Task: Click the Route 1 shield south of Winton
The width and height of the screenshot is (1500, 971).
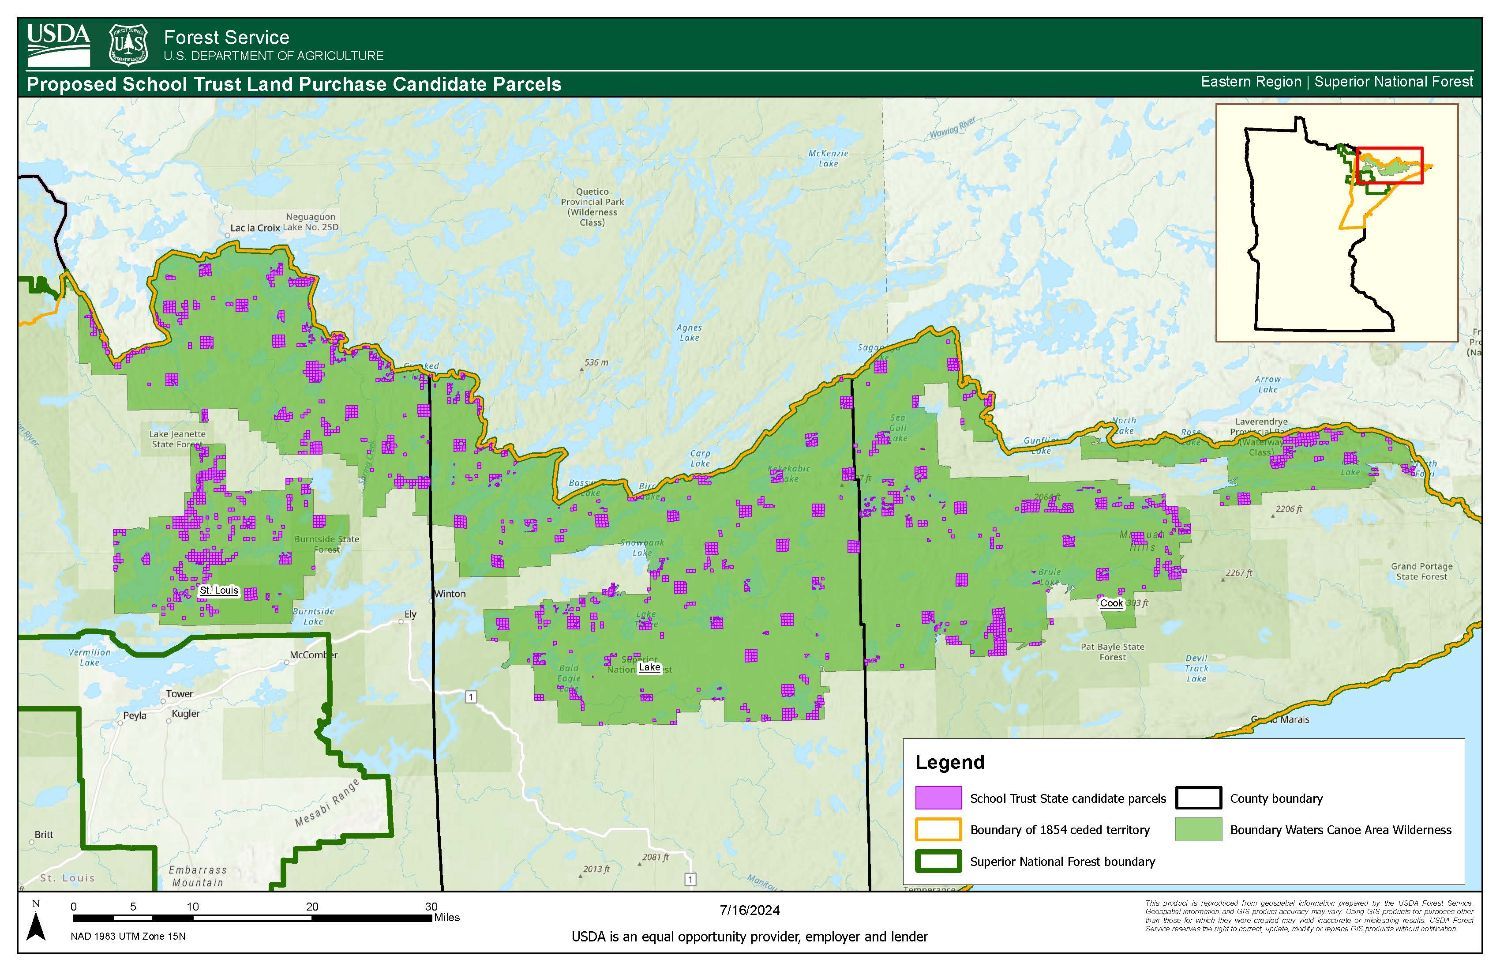Action: click(469, 695)
